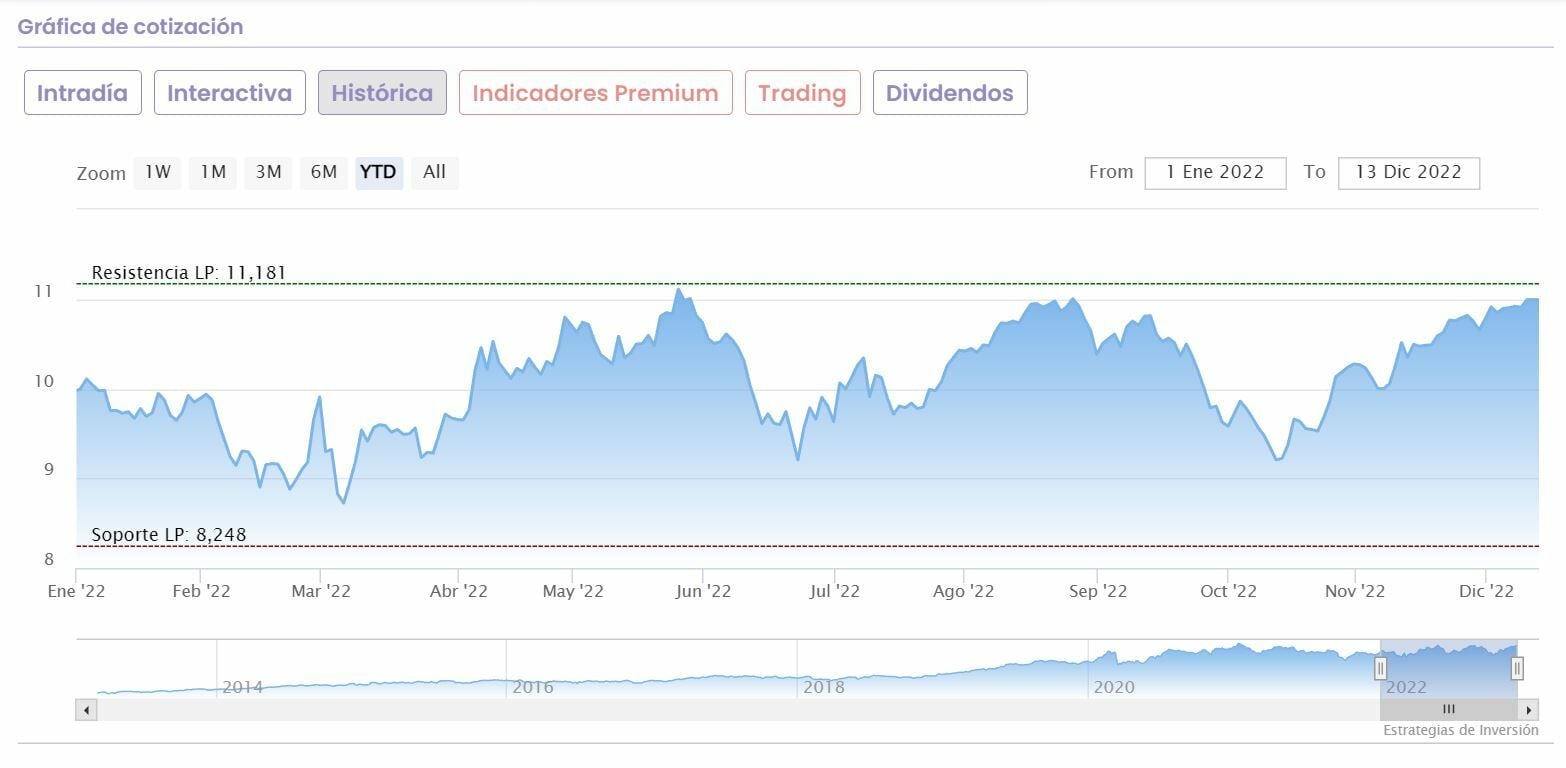Open the Estrategias de Inversión credit link
Image resolution: width=1566 pixels, height=768 pixels.
tap(1460, 730)
